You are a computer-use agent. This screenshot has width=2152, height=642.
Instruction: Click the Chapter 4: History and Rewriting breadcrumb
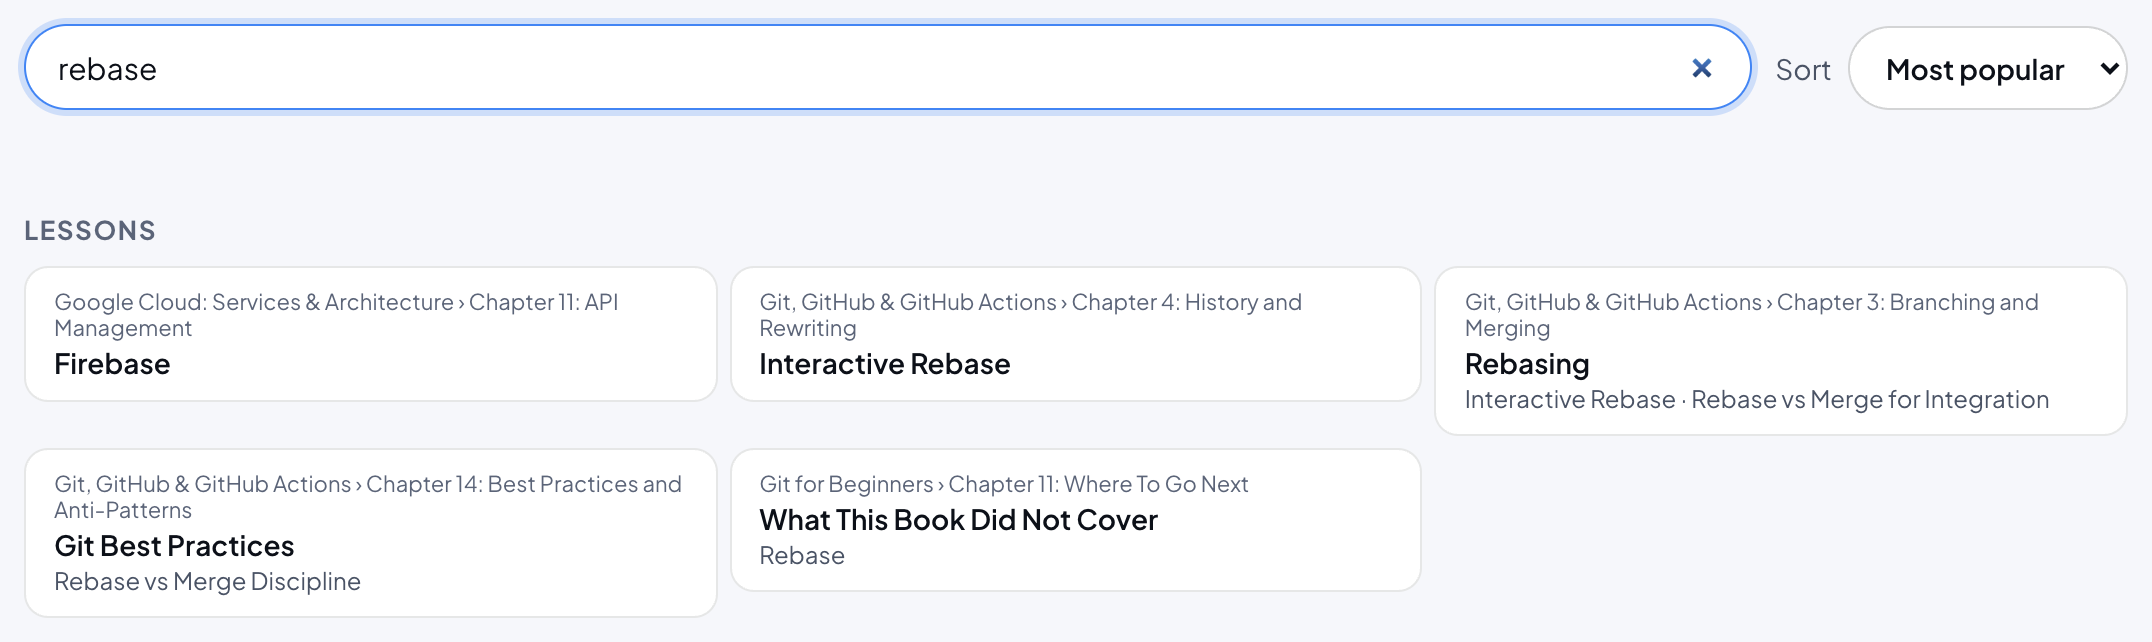1031,315
